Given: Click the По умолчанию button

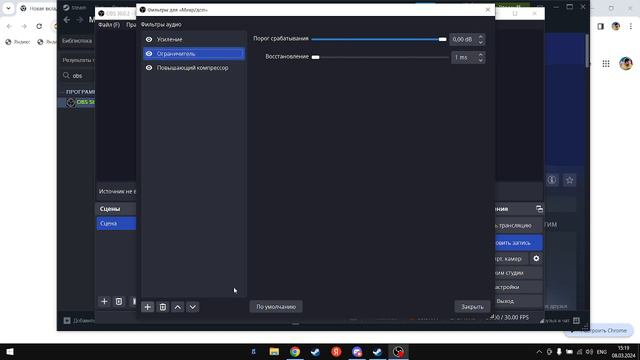Looking at the screenshot, I should 276,307.
